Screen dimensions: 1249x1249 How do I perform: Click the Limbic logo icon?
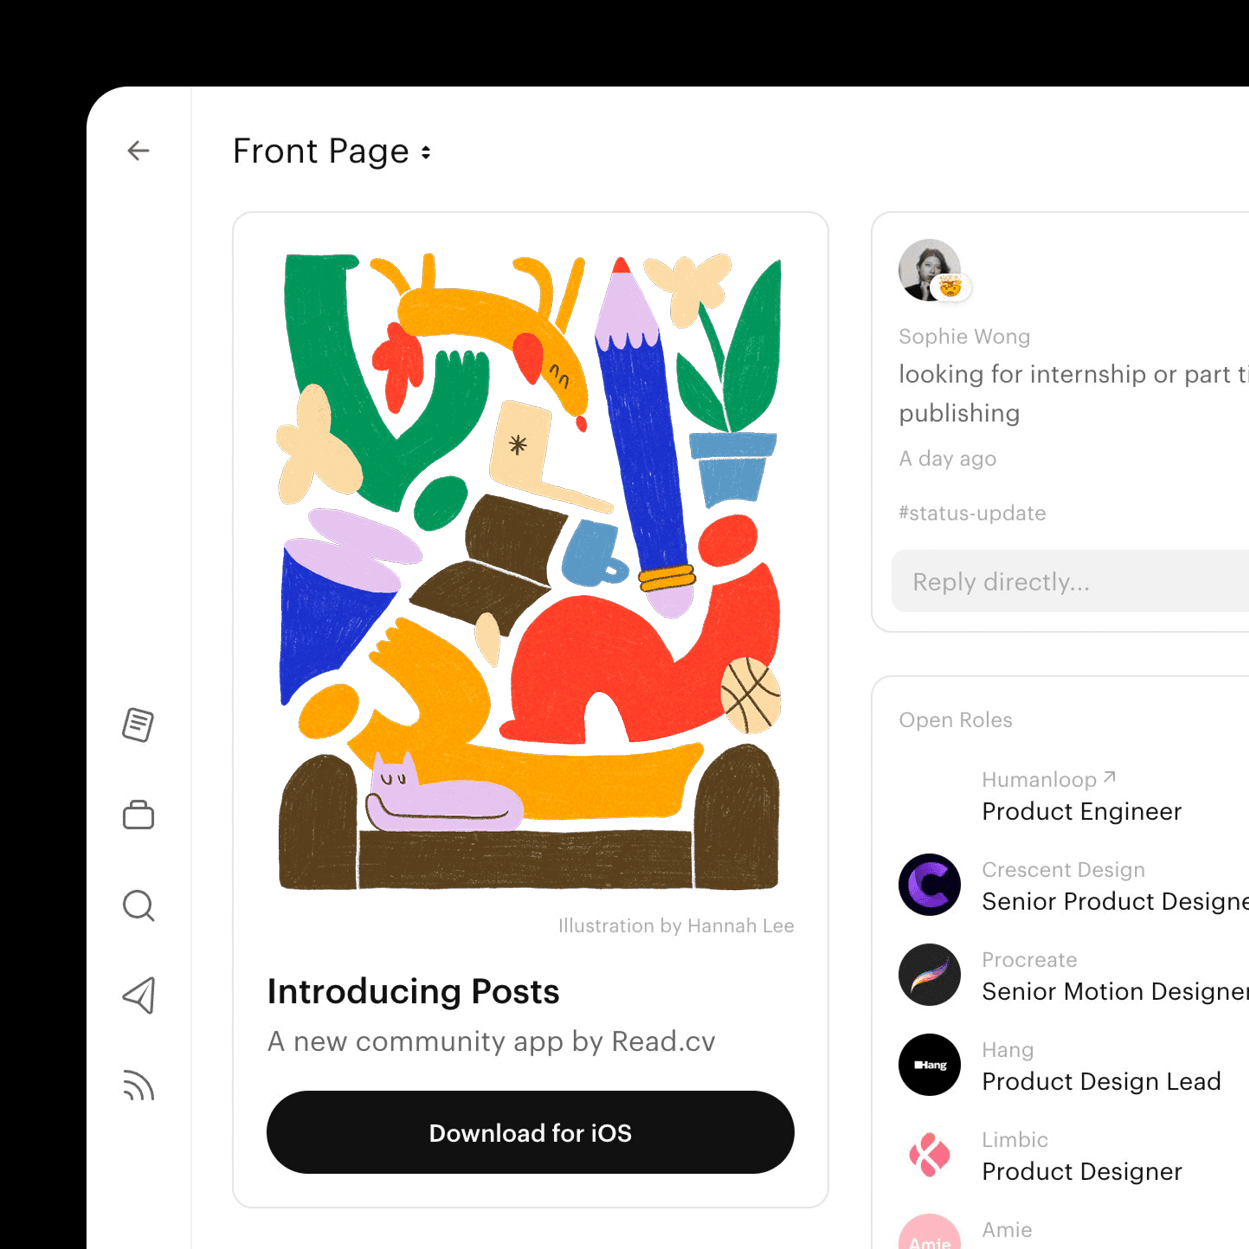(x=930, y=1155)
